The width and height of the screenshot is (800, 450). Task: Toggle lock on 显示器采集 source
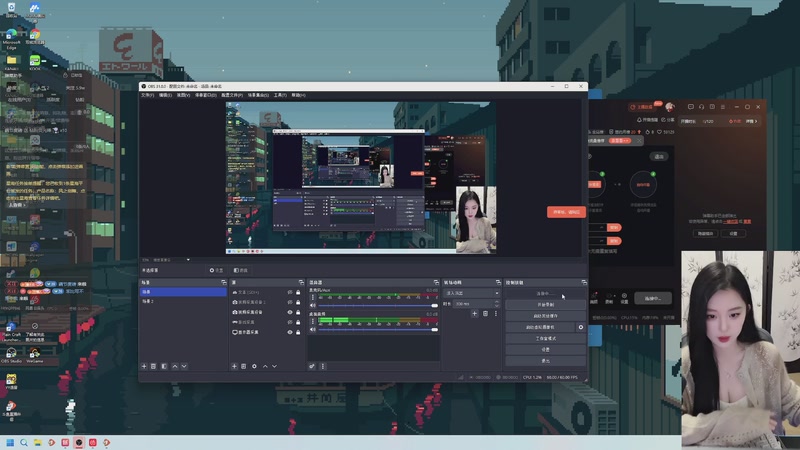(x=298, y=332)
